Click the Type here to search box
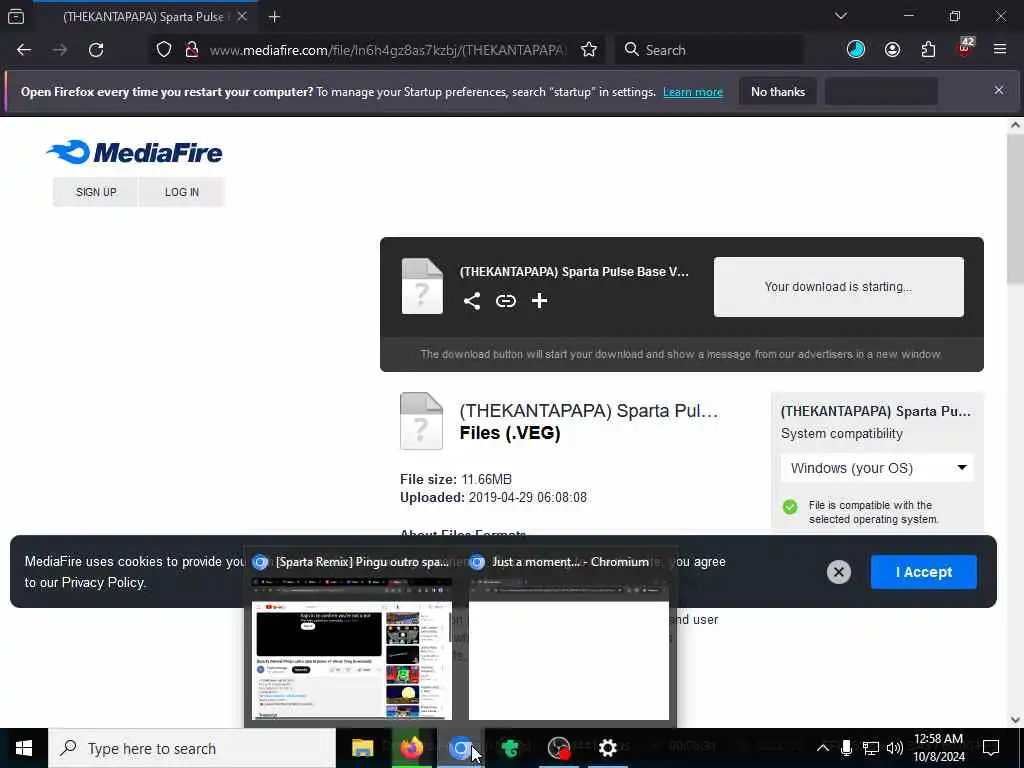 [192, 748]
